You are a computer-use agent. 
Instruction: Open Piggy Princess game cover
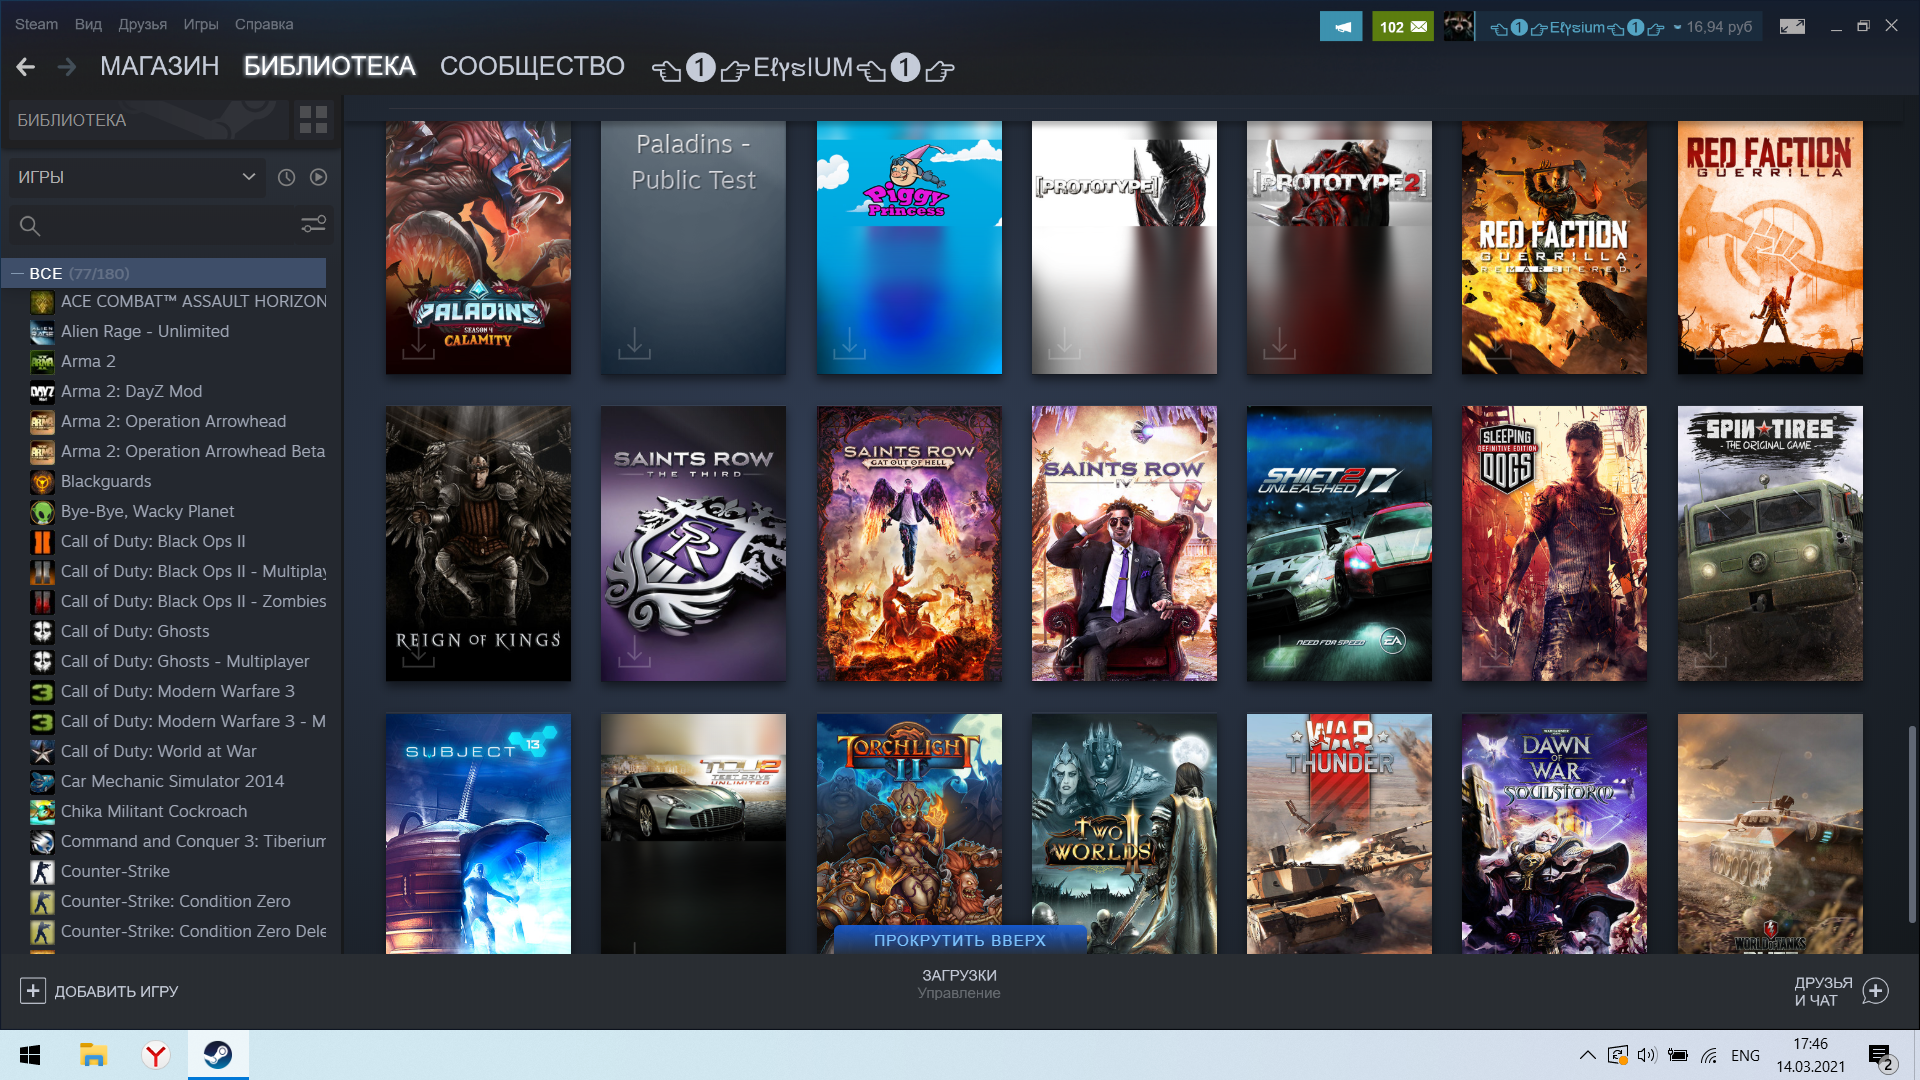coord(909,248)
